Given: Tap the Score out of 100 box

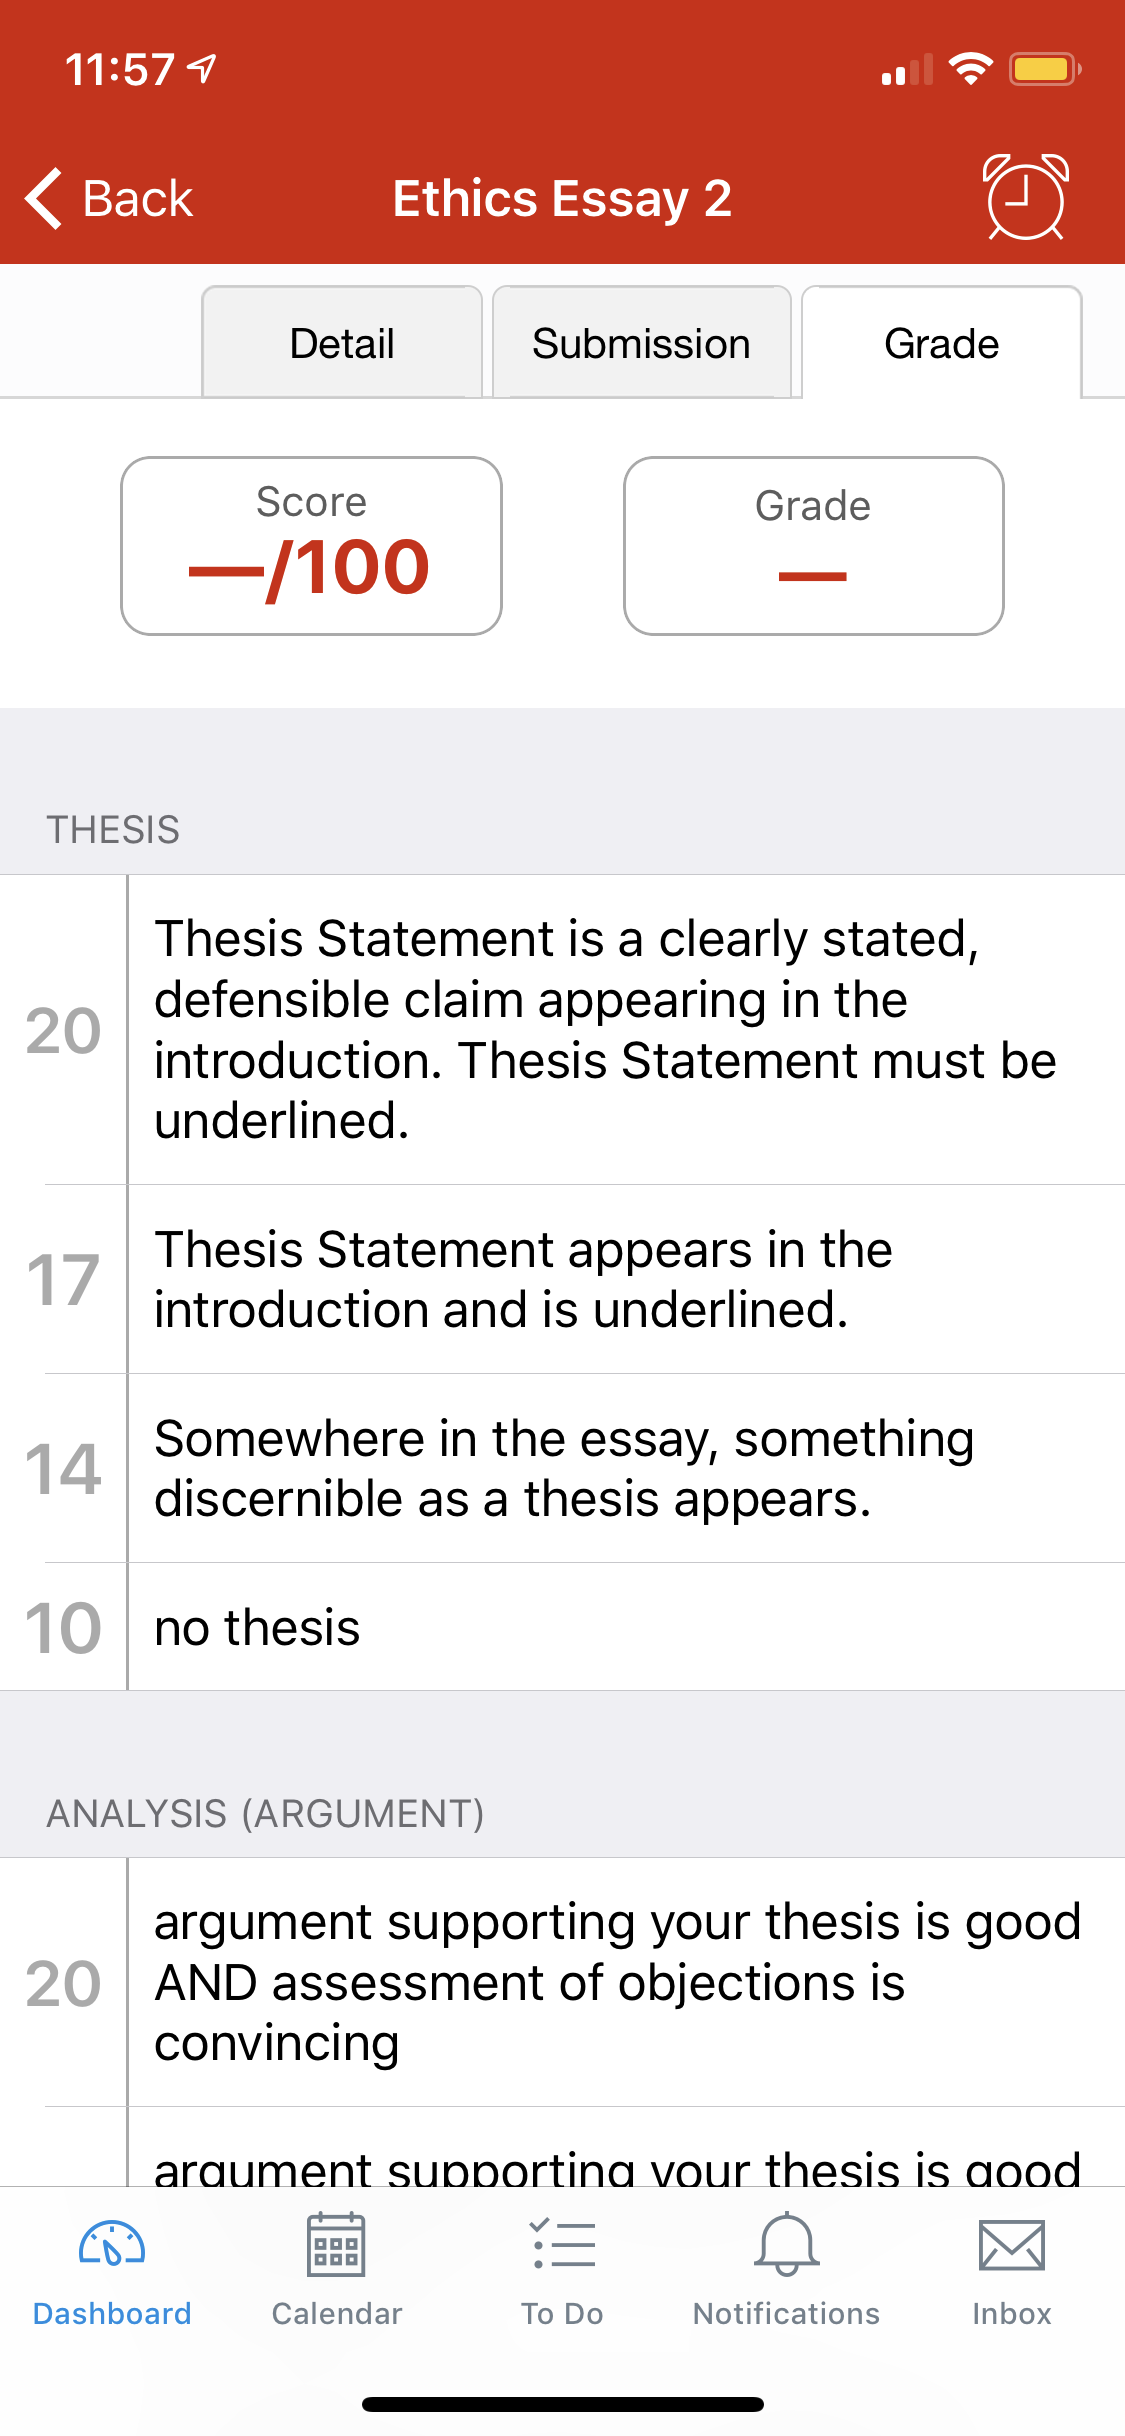Looking at the screenshot, I should 311,546.
